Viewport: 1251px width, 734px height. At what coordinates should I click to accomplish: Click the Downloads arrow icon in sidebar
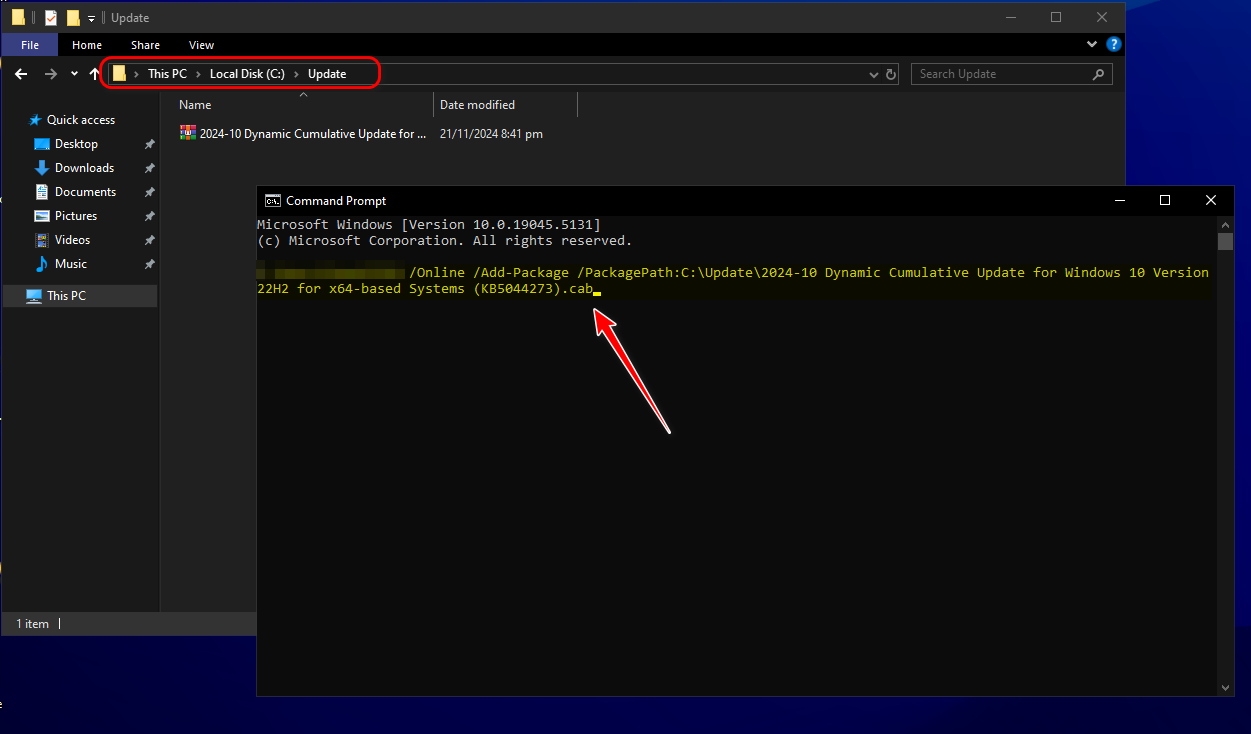(x=42, y=168)
